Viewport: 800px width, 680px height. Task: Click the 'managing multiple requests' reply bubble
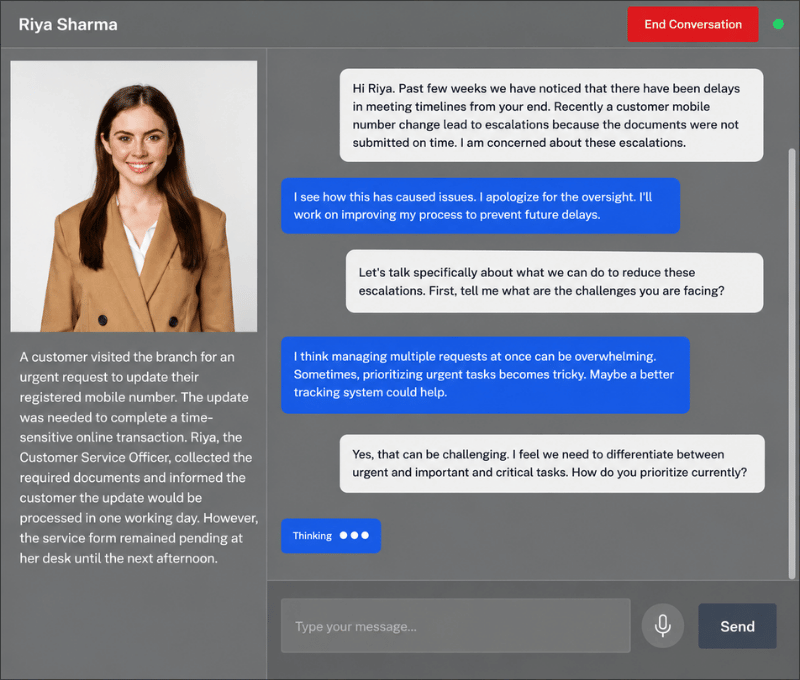point(485,374)
